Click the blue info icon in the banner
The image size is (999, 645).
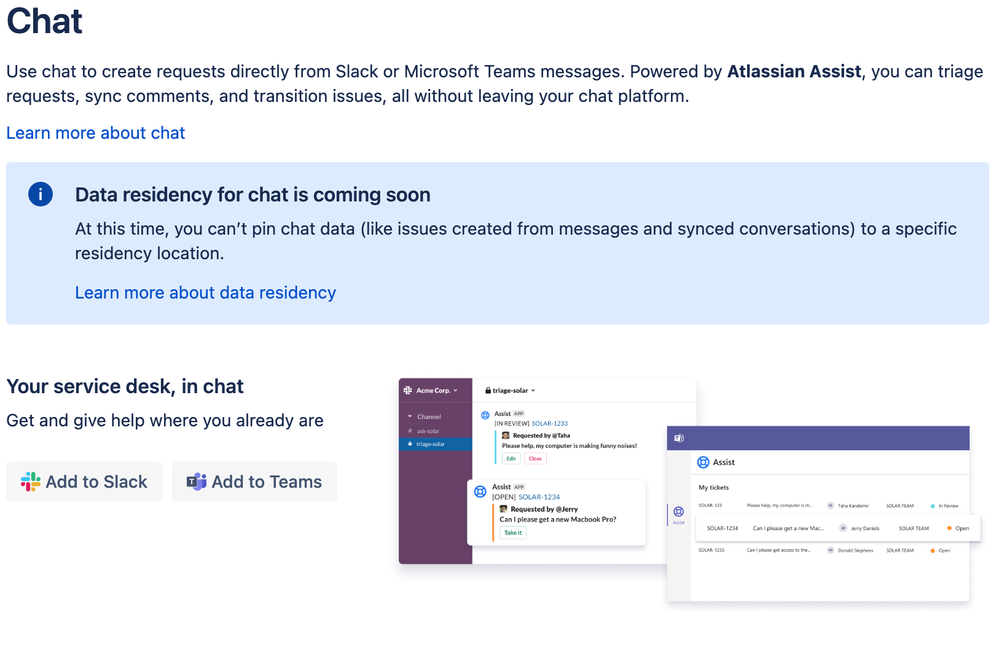[40, 194]
